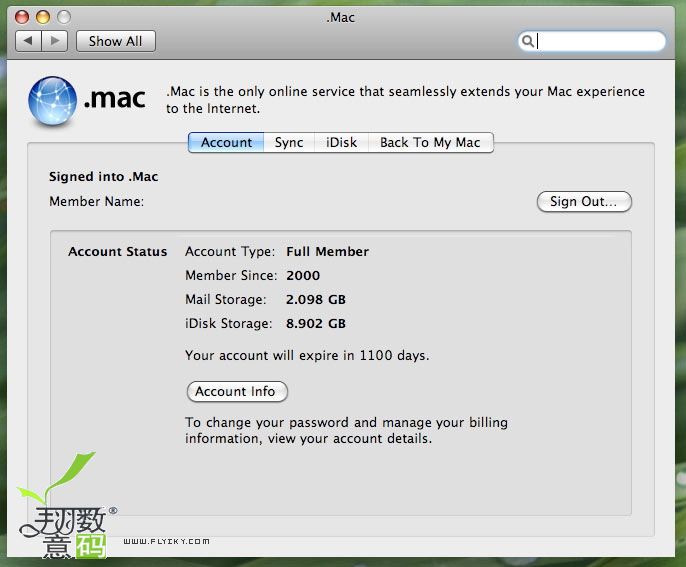This screenshot has height=567, width=686.
Task: Open the iDisk tab
Action: 342,143
